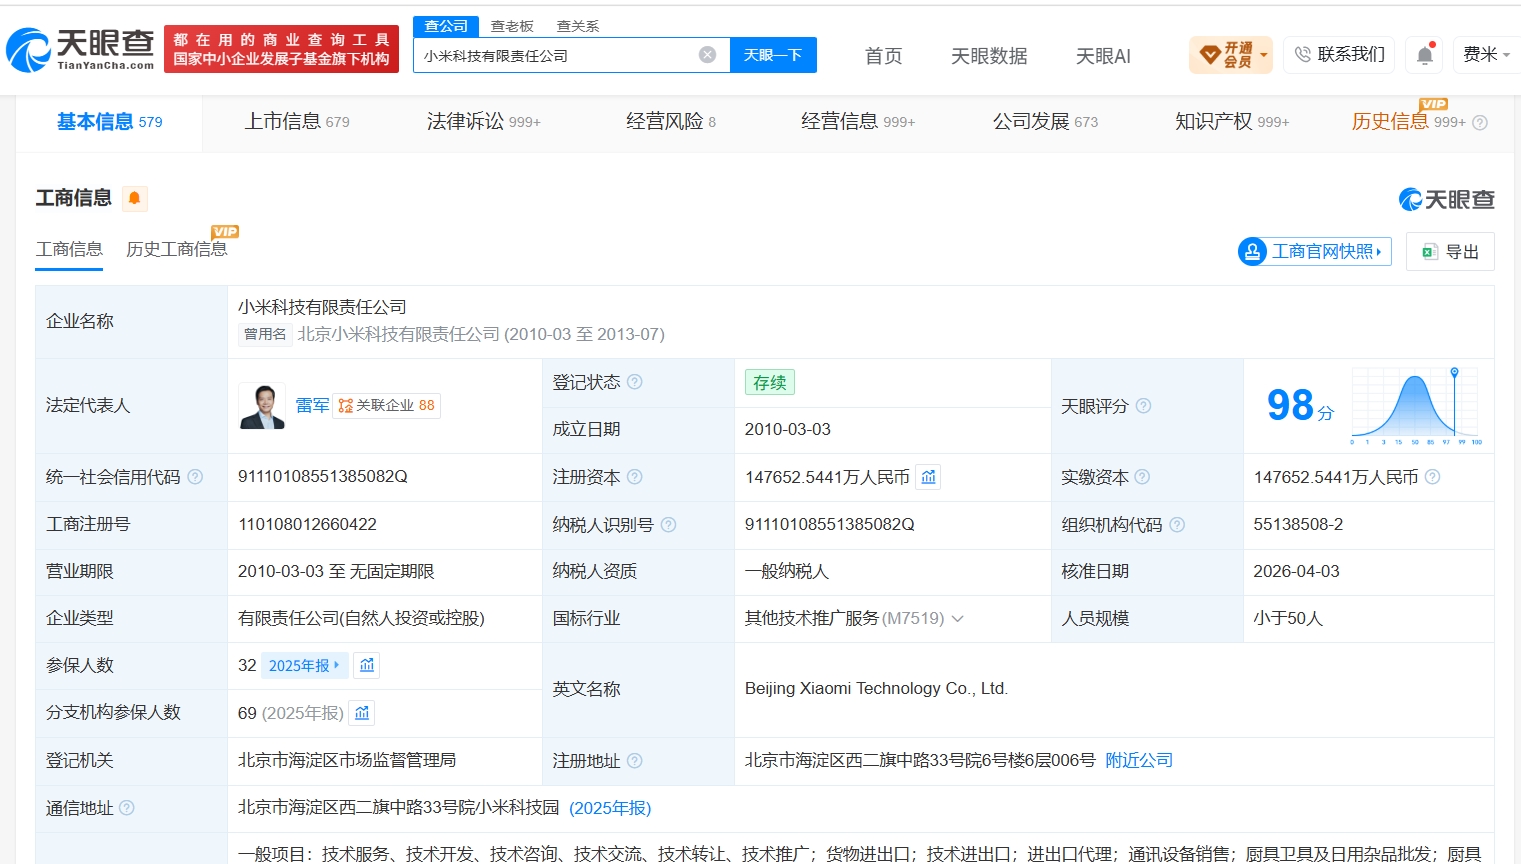Click the (2025年报) link after 通信地址
The height and width of the screenshot is (864, 1521).
point(610,808)
